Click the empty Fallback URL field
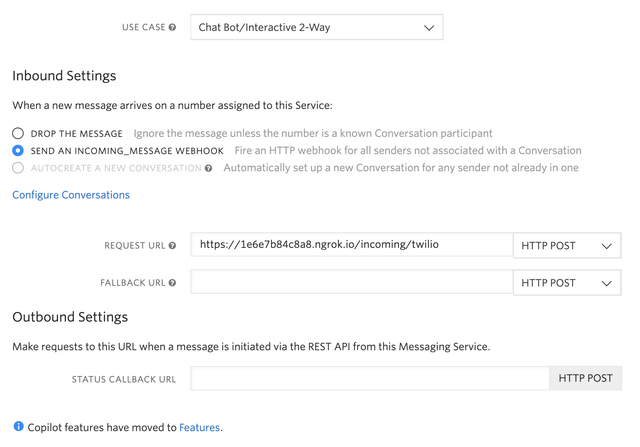Image resolution: width=640 pixels, height=447 pixels. coord(352,281)
